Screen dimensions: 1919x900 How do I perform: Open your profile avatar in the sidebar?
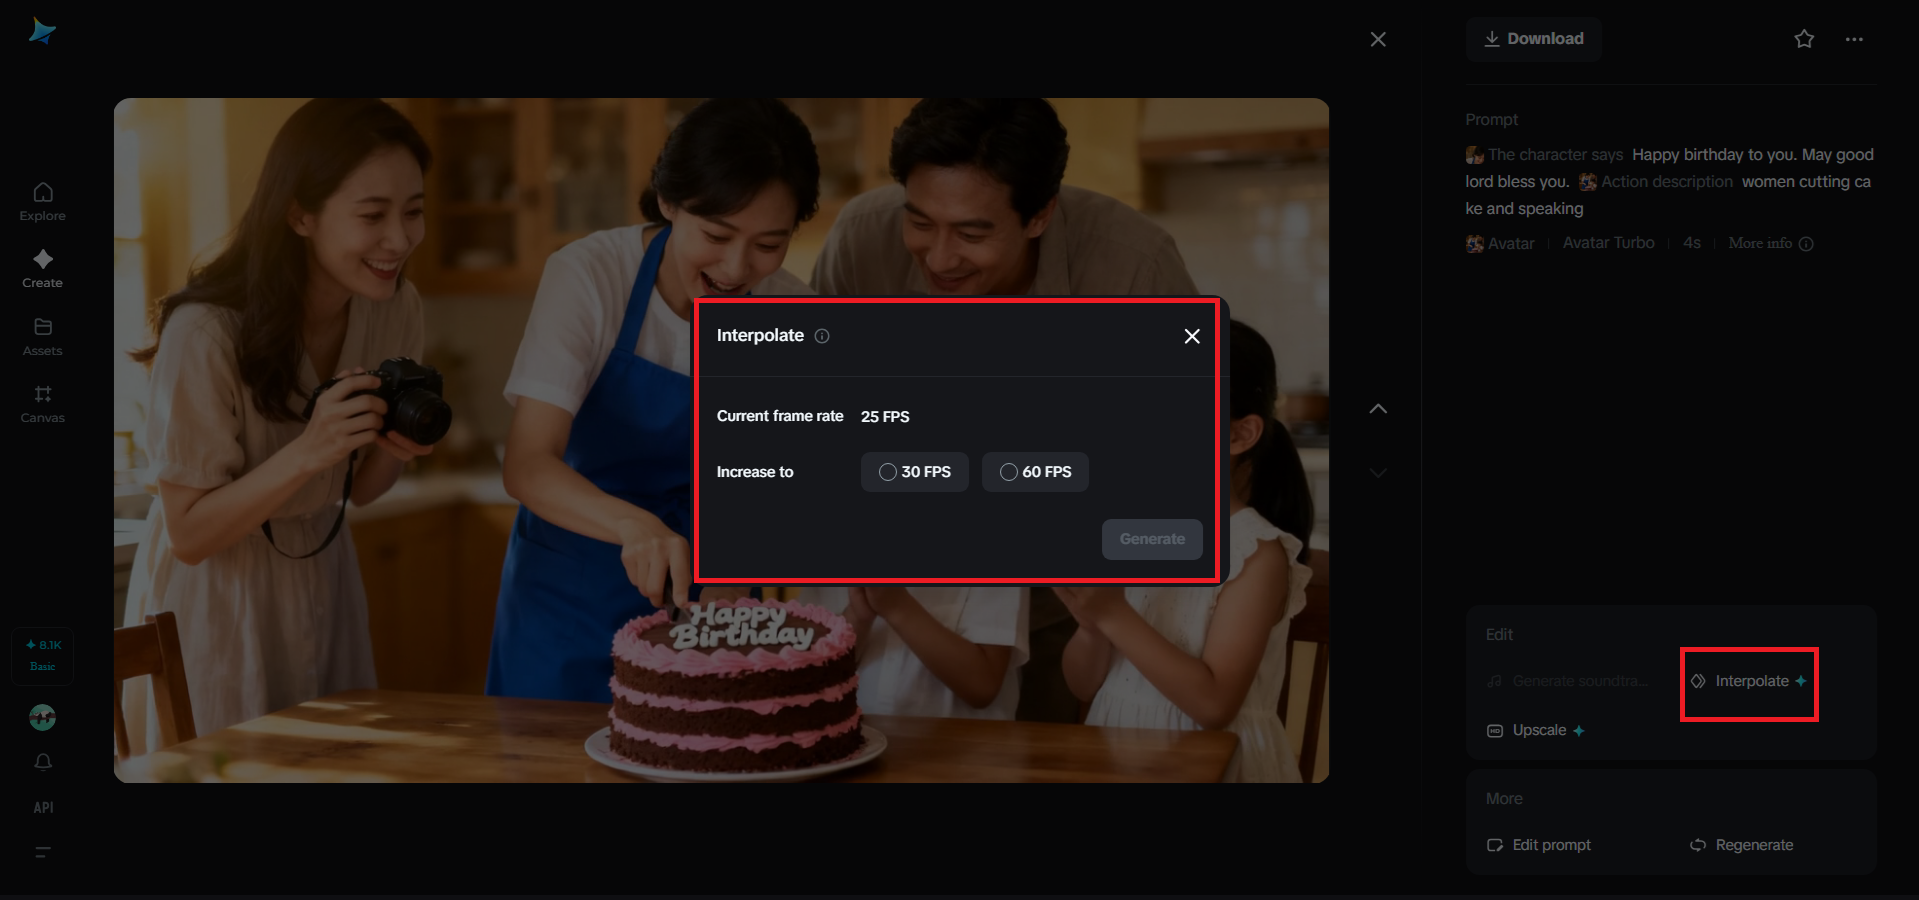tap(42, 717)
